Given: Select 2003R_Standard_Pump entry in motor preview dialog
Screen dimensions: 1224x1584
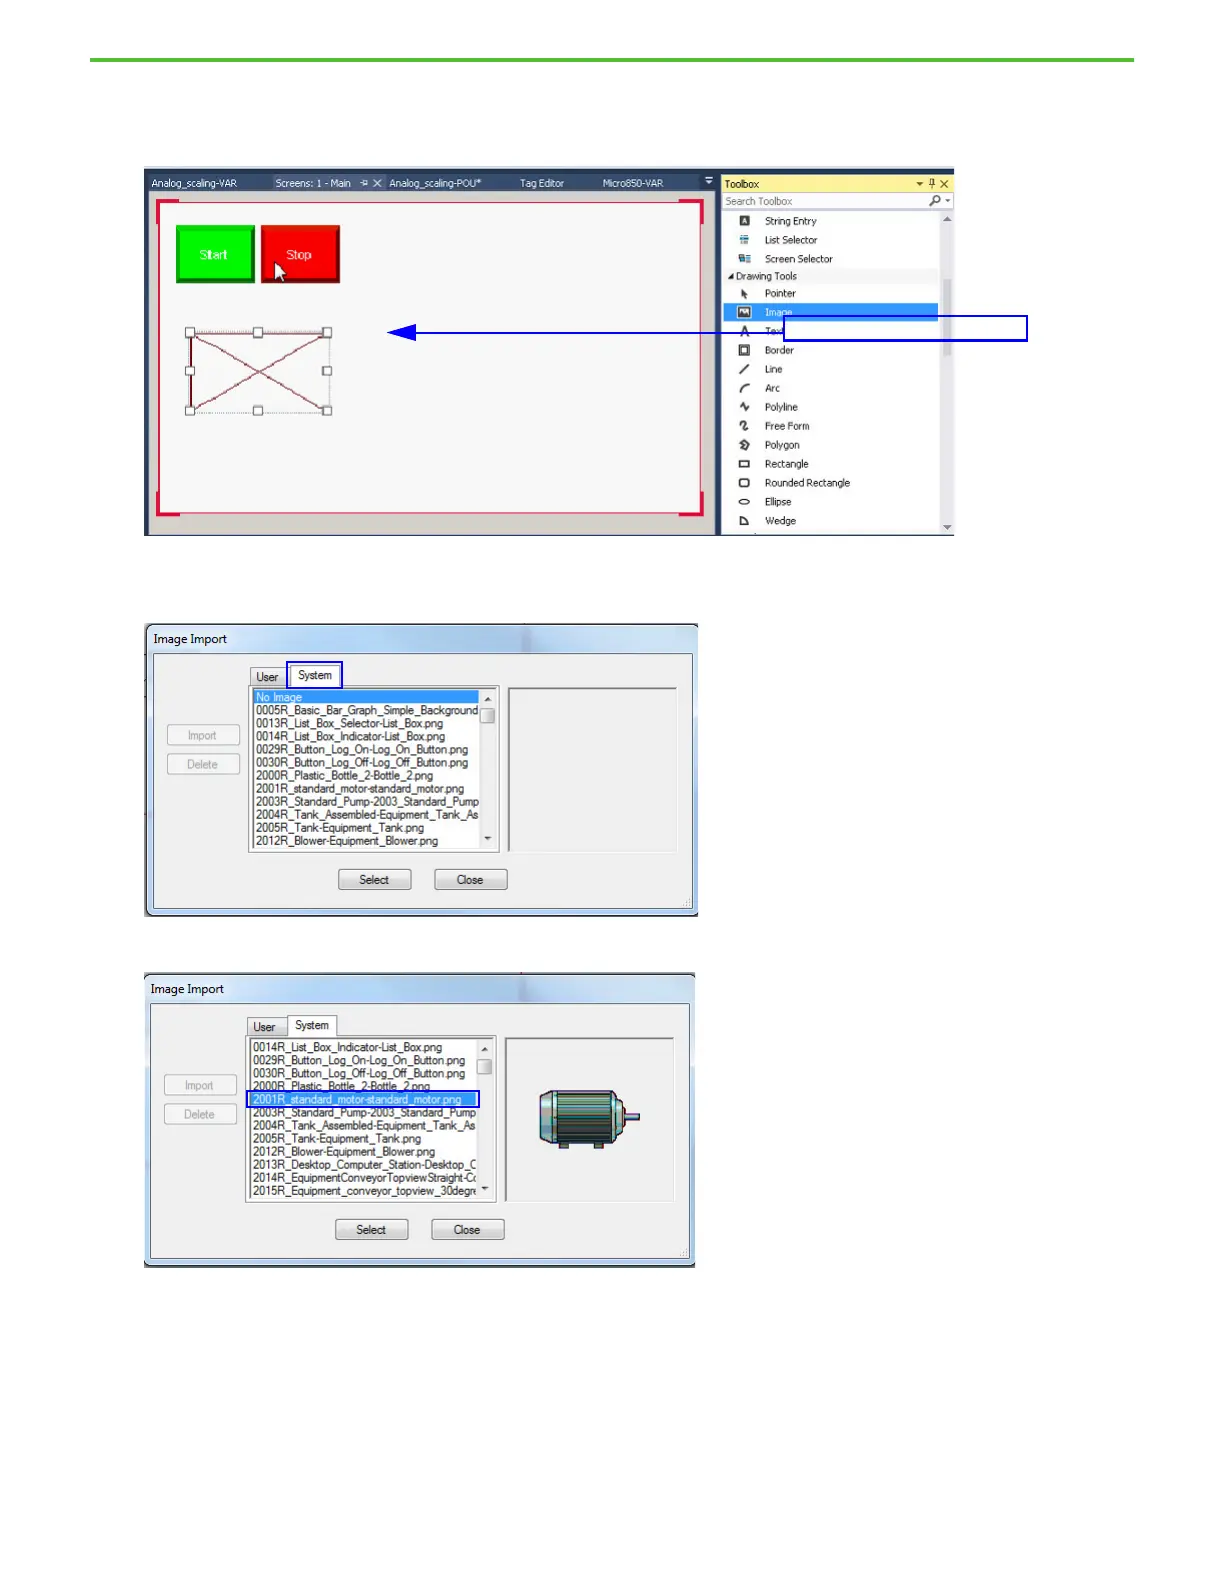Looking at the screenshot, I should tap(363, 1112).
